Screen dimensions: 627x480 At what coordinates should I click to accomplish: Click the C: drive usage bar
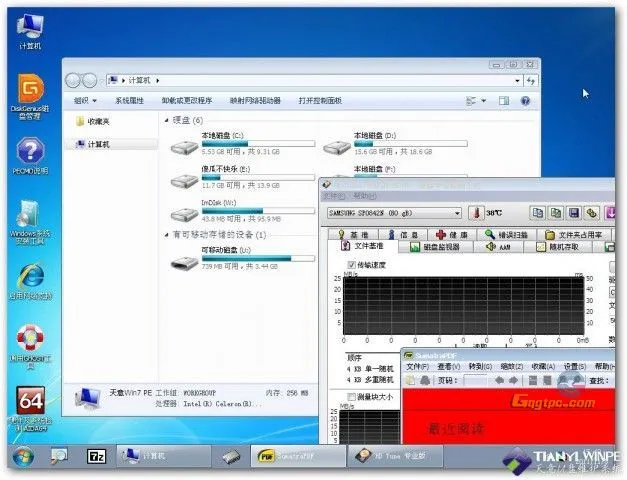pos(258,144)
